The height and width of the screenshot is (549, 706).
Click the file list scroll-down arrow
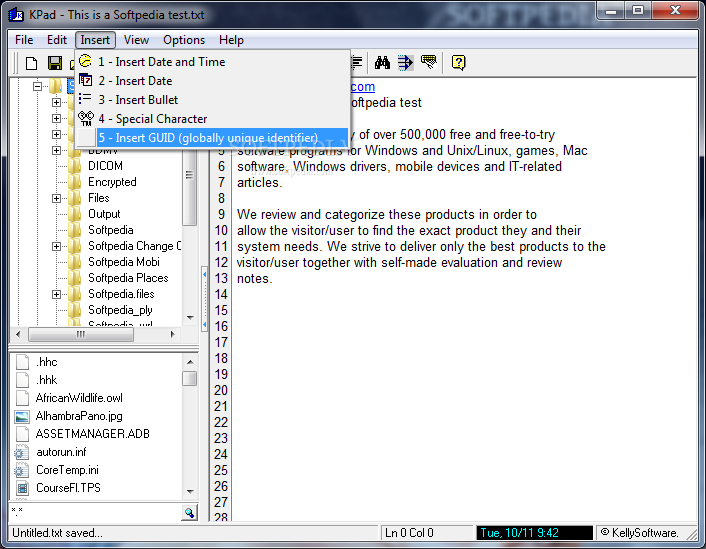click(190, 491)
